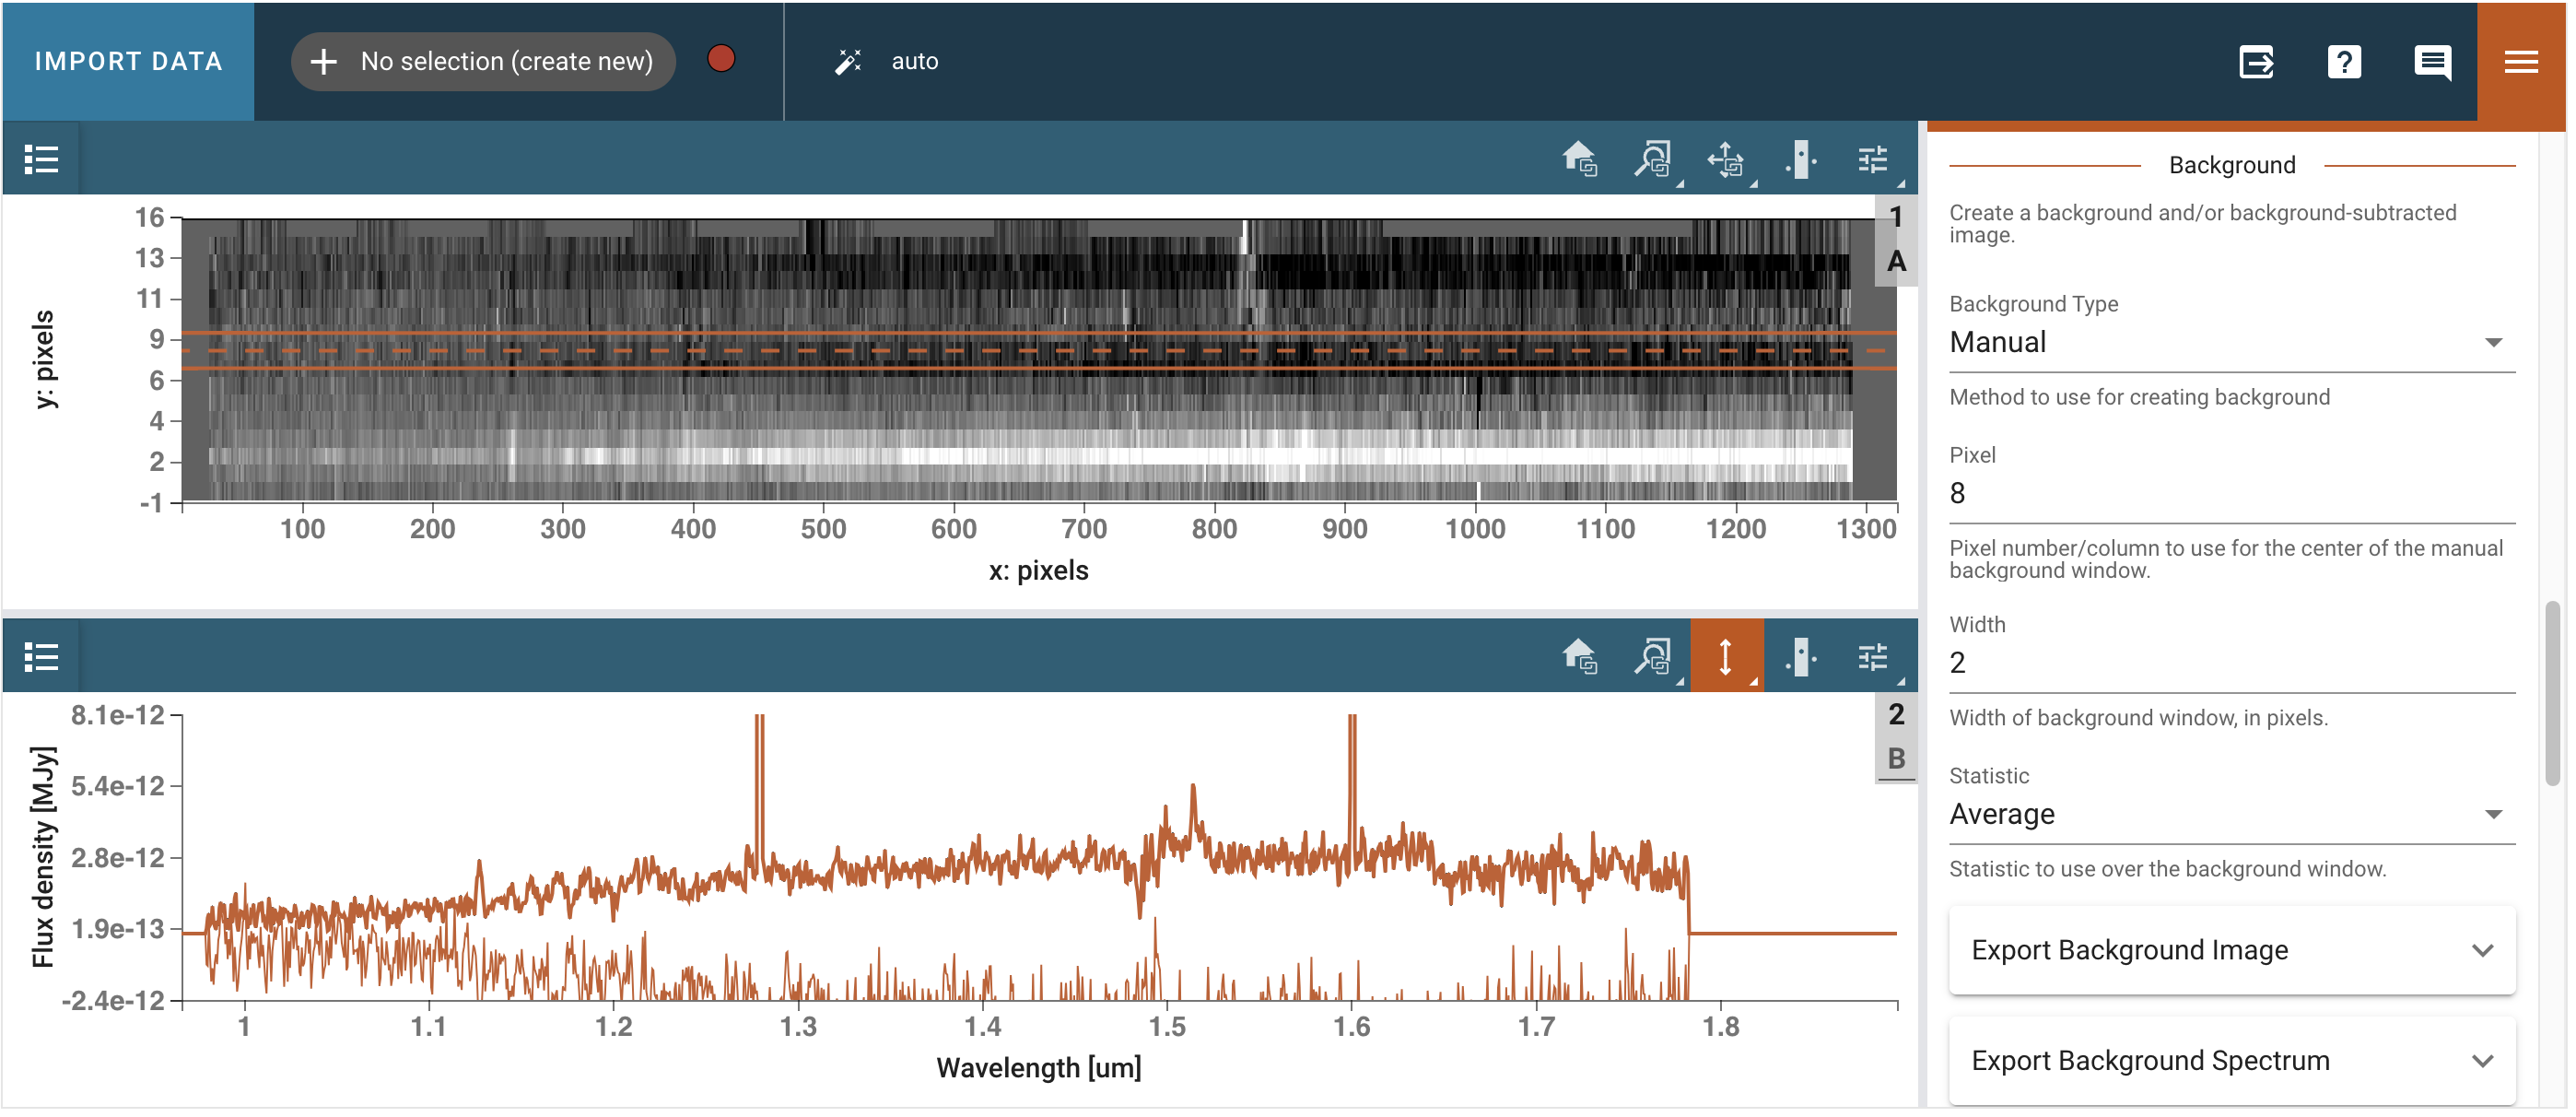
Task: Click No selection (create new) subset button
Action: pos(484,62)
